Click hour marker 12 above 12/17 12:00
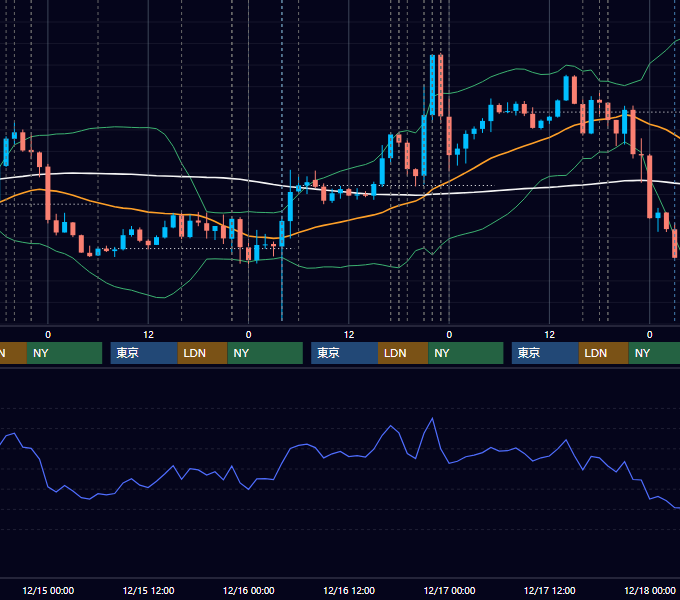This screenshot has height=600, width=680. coord(549,335)
